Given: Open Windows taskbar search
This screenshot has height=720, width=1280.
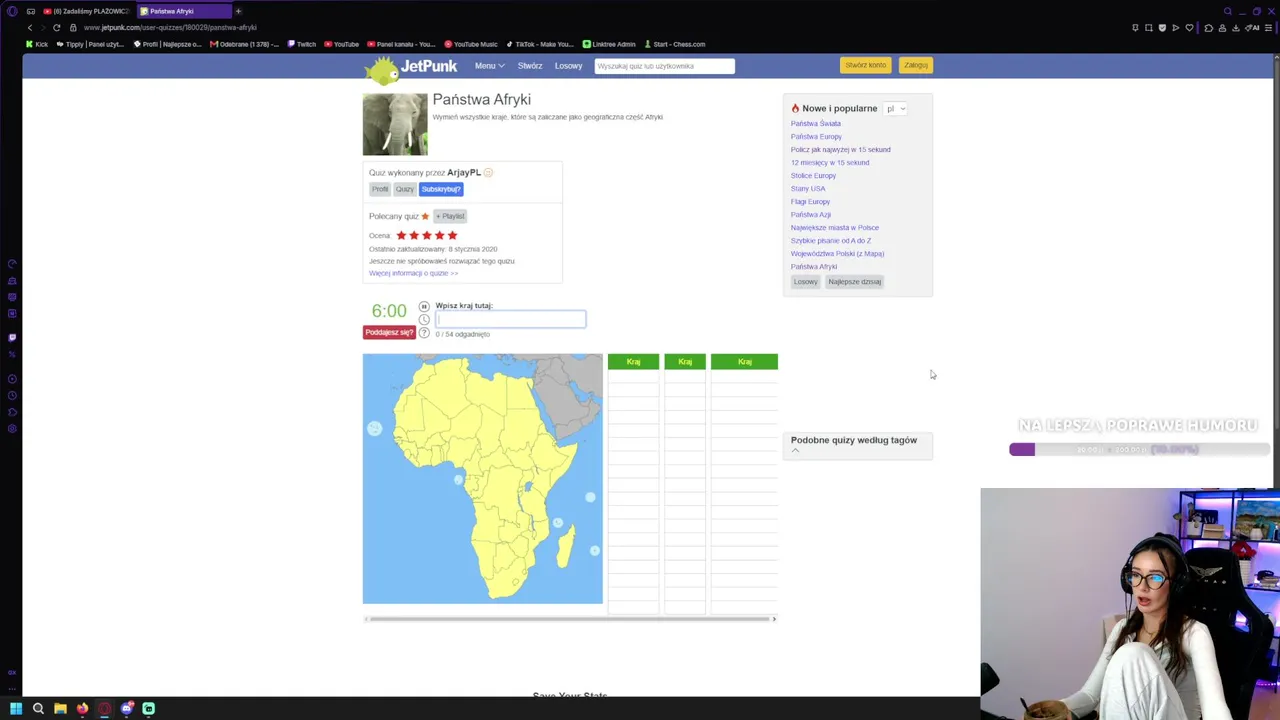Looking at the screenshot, I should click(38, 709).
